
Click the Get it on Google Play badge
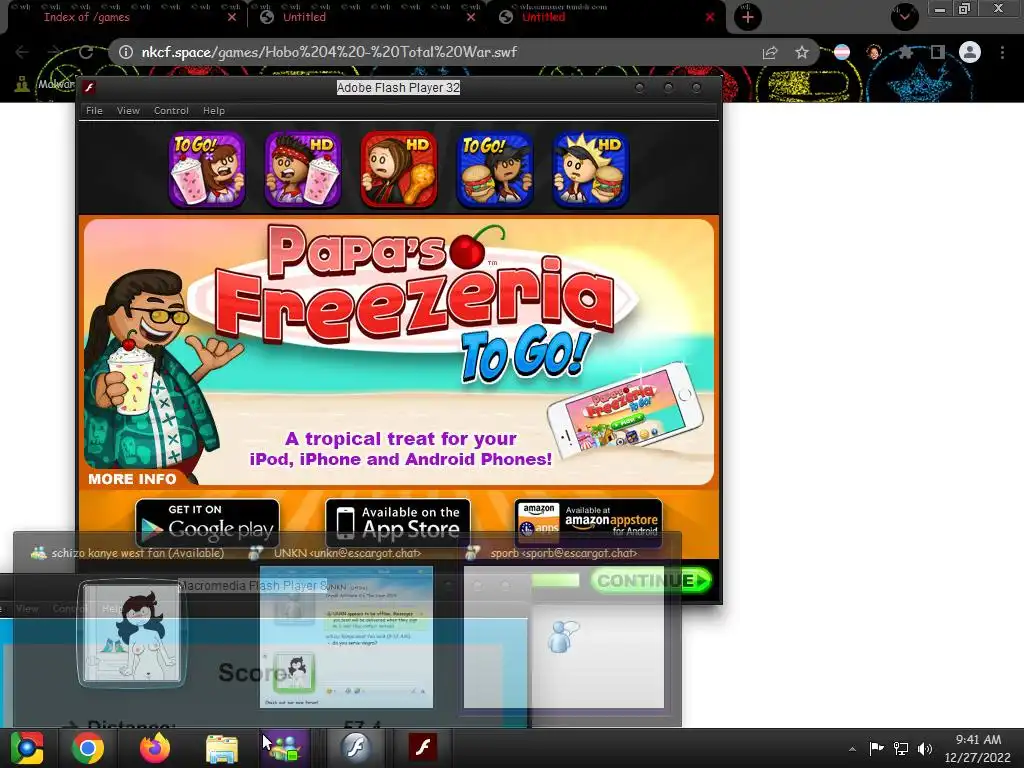pyautogui.click(x=208, y=522)
